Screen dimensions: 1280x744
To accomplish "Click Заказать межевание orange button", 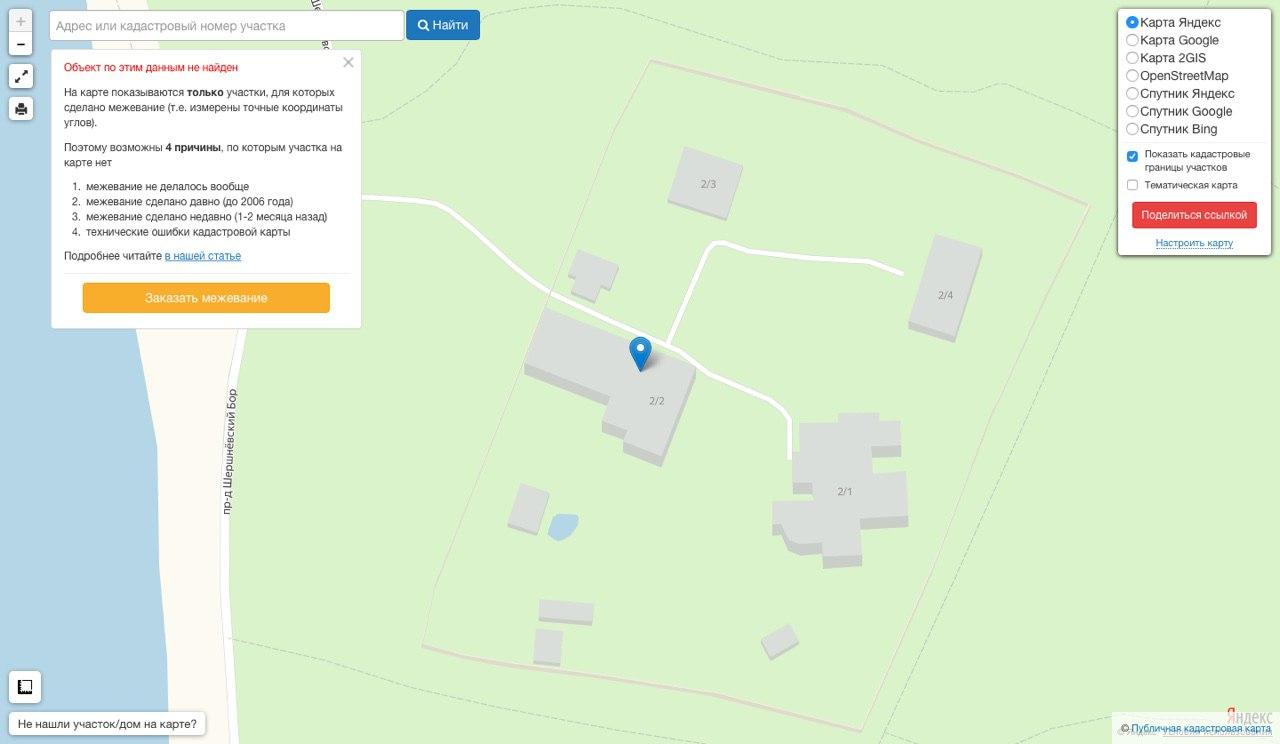I will 206,298.
